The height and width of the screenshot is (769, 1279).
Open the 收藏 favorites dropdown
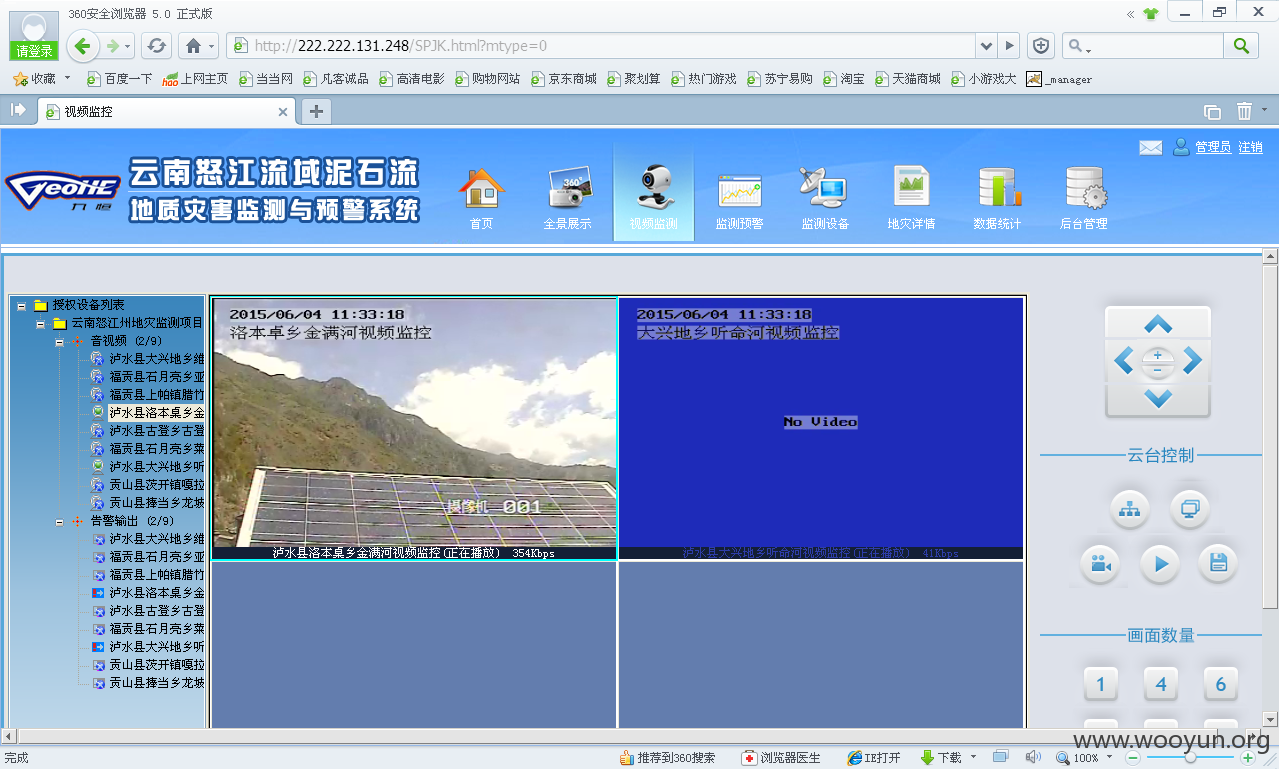(67, 78)
